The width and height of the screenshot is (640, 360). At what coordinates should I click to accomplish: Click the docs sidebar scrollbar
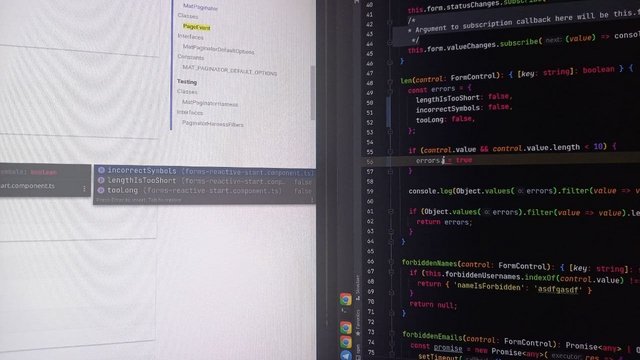pos(313,92)
